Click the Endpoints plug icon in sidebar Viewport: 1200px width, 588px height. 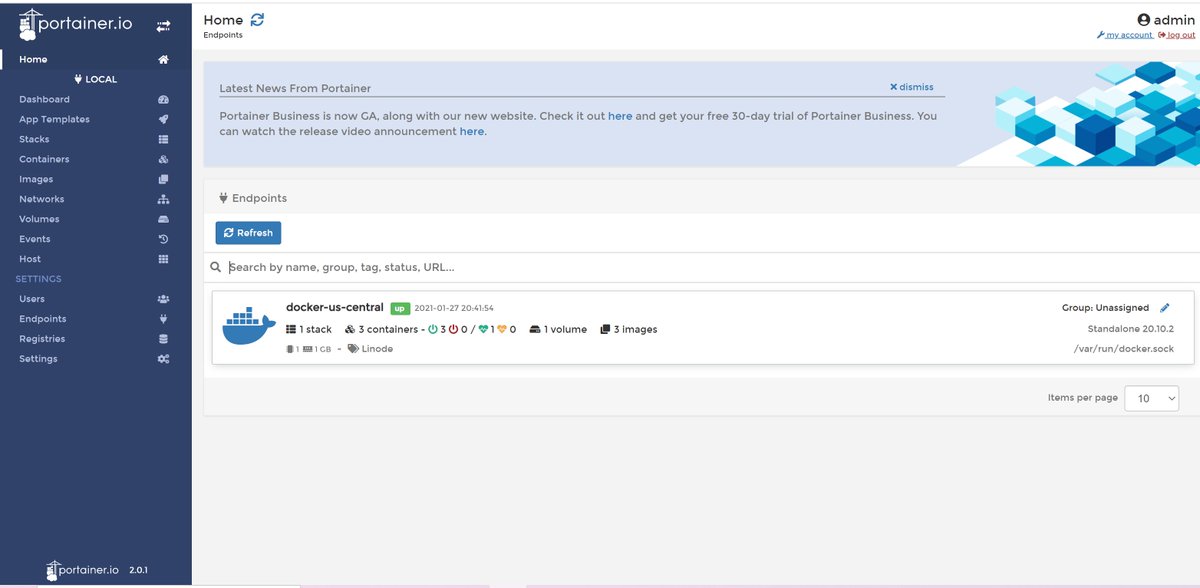(163, 319)
